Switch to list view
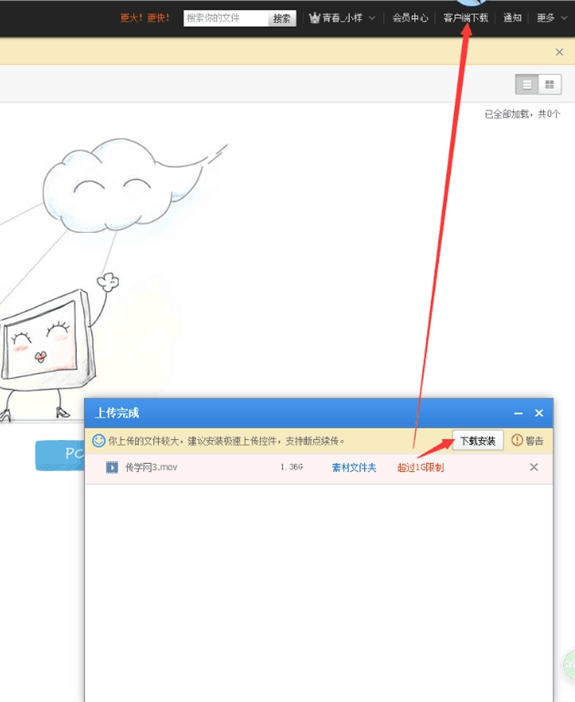 [x=527, y=84]
